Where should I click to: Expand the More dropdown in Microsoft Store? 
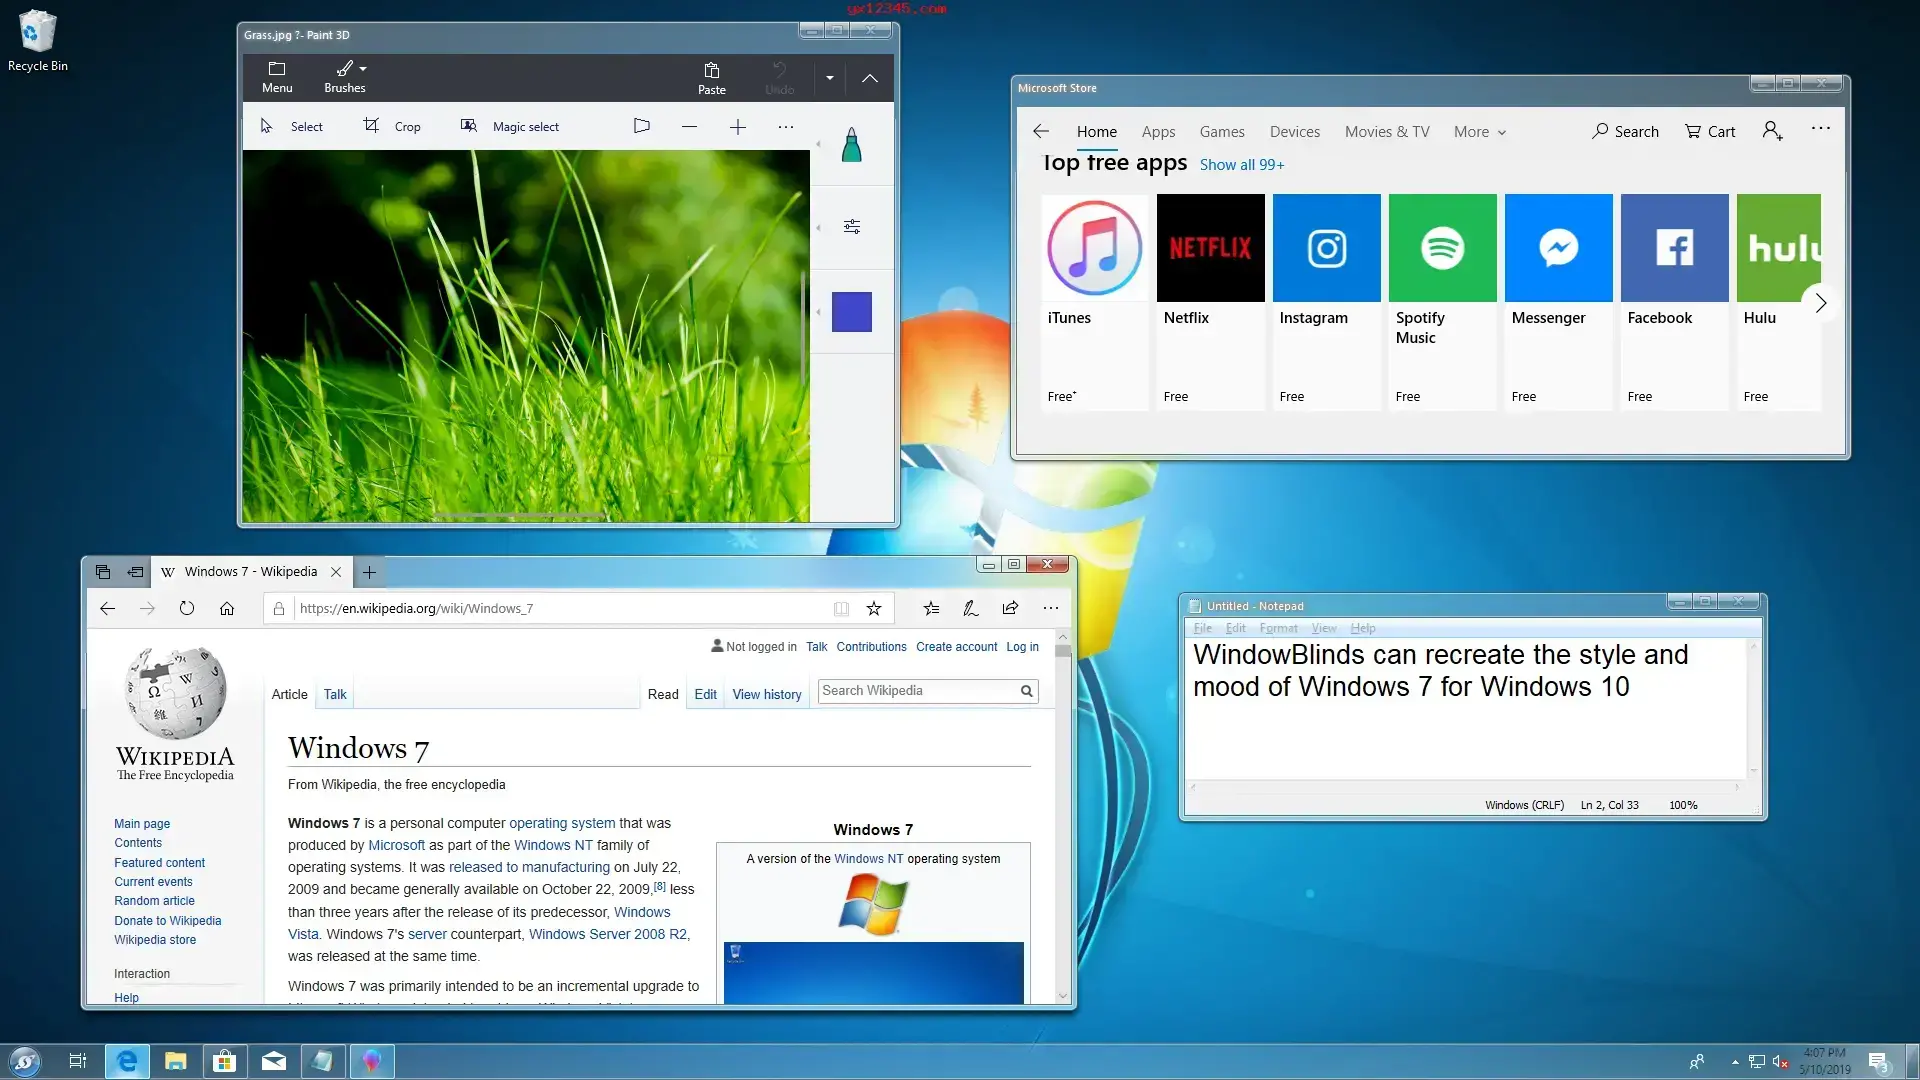(1480, 131)
